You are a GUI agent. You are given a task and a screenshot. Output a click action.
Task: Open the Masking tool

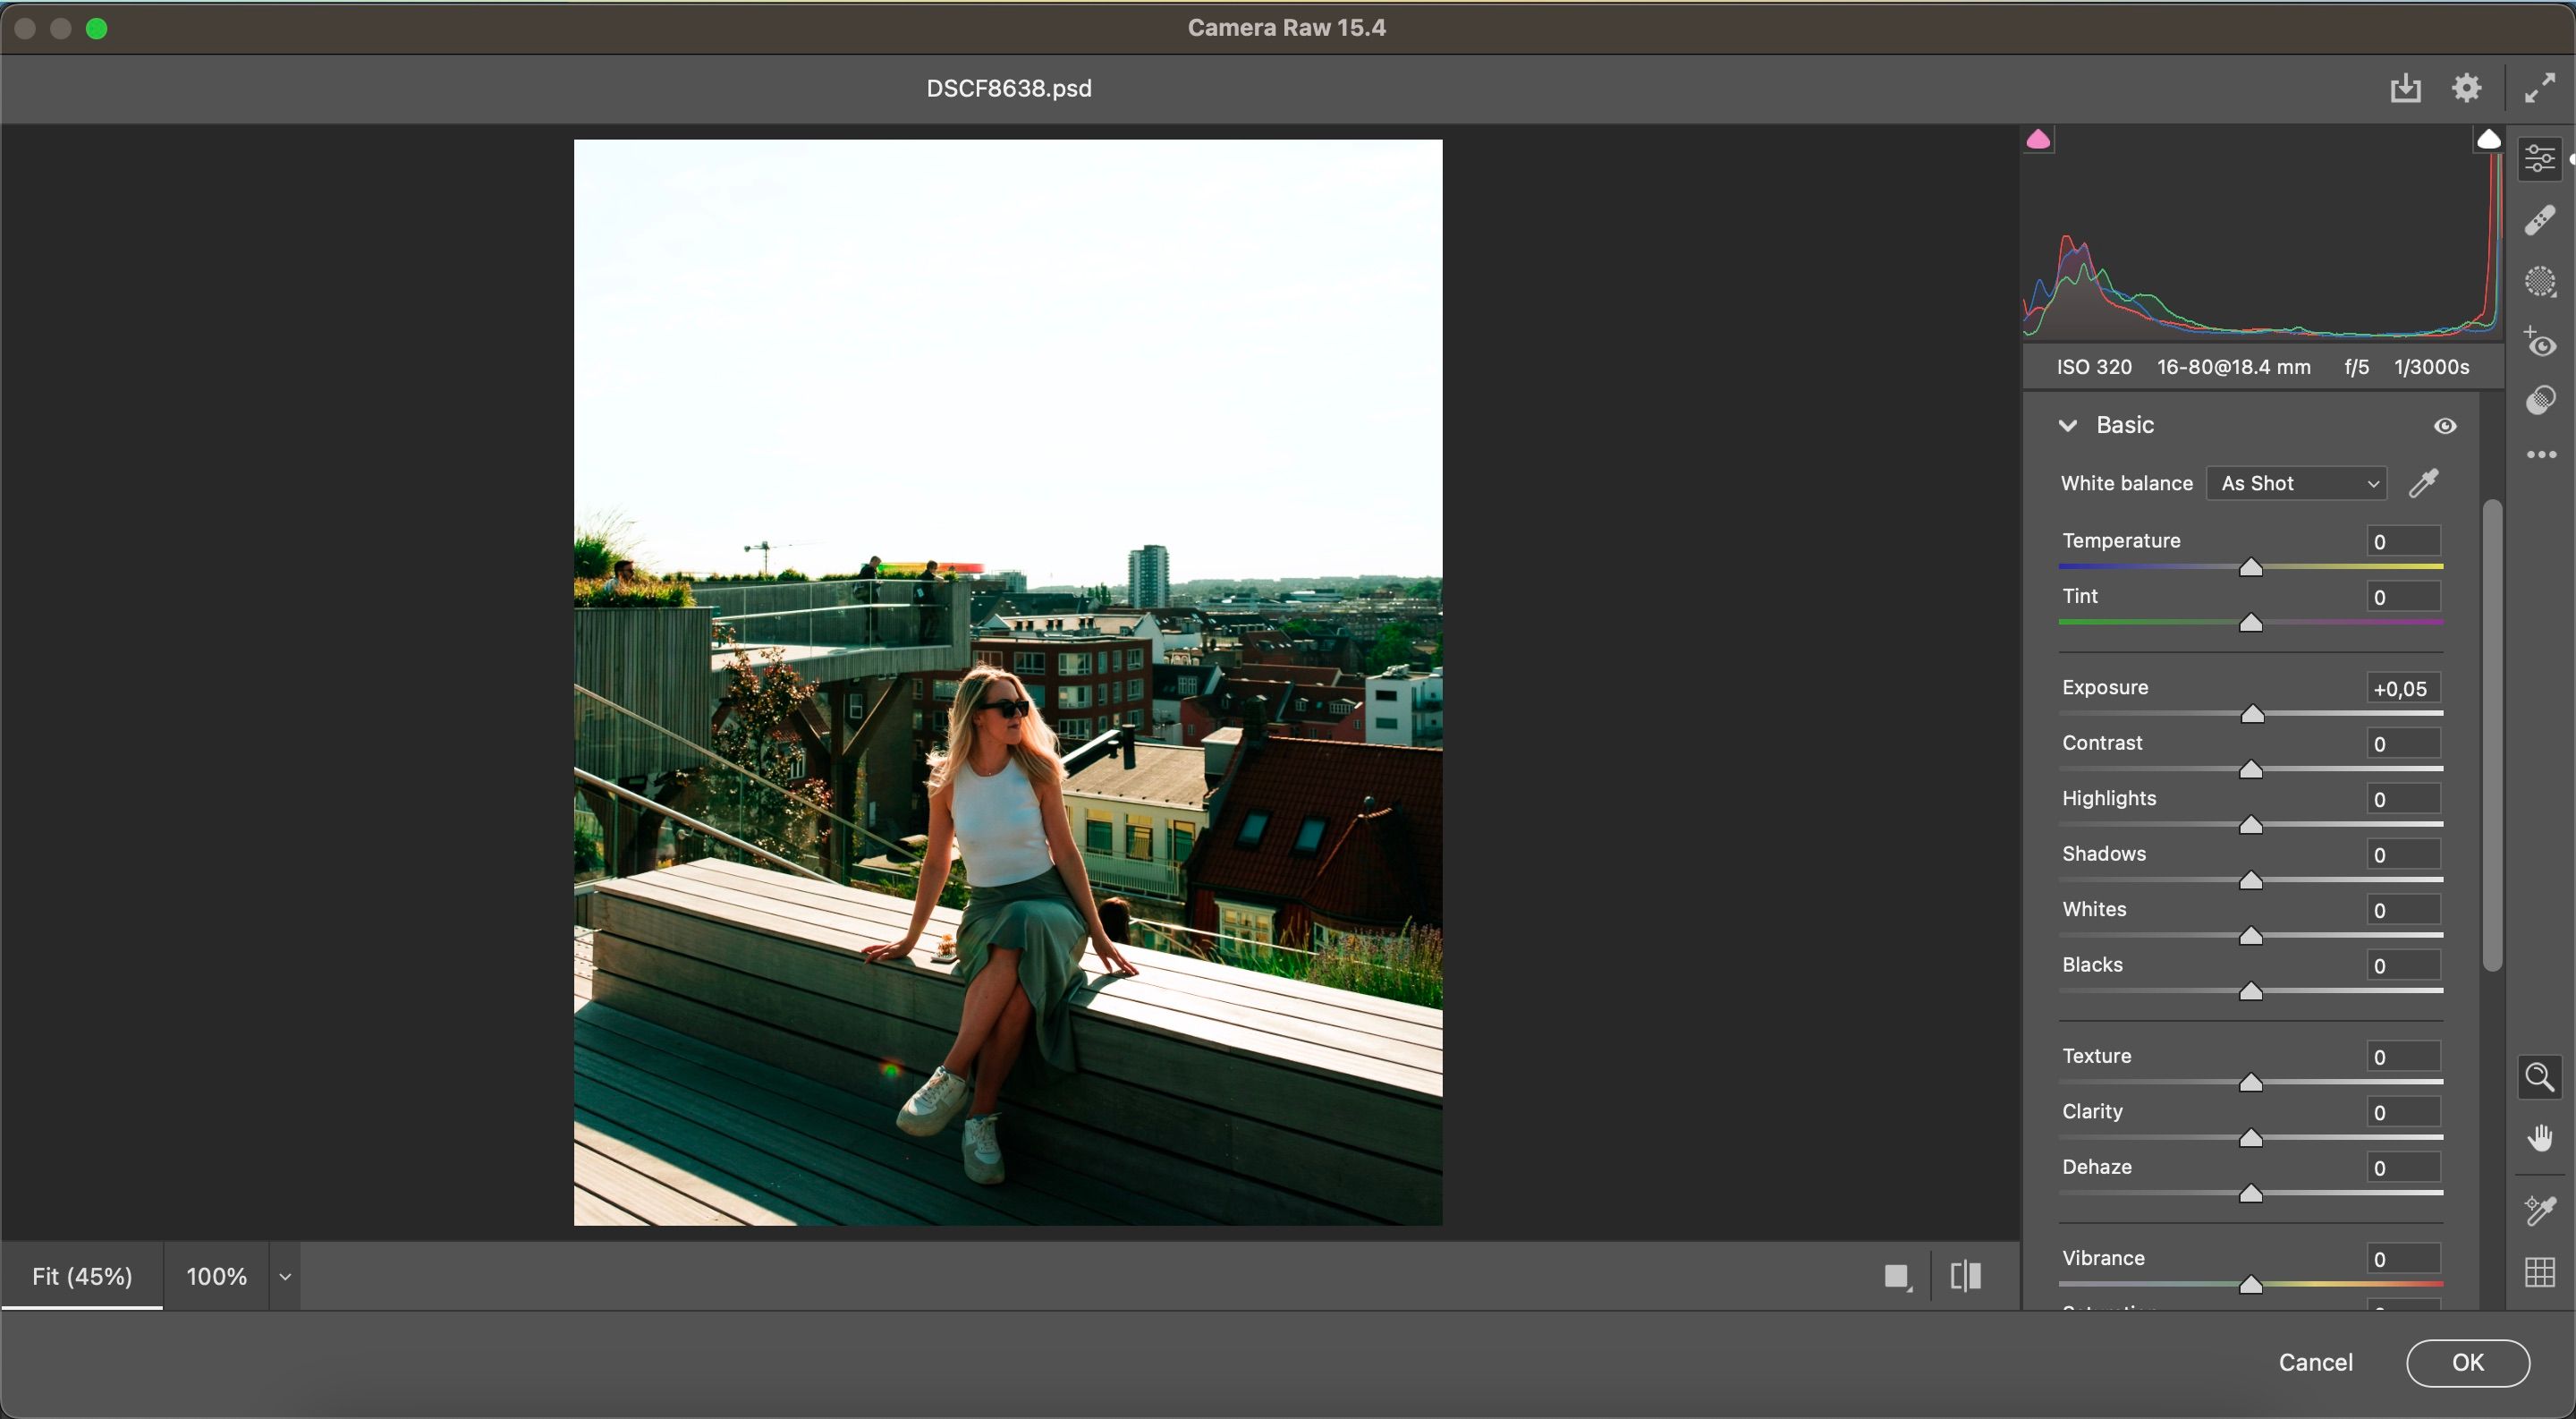[x=2540, y=282]
